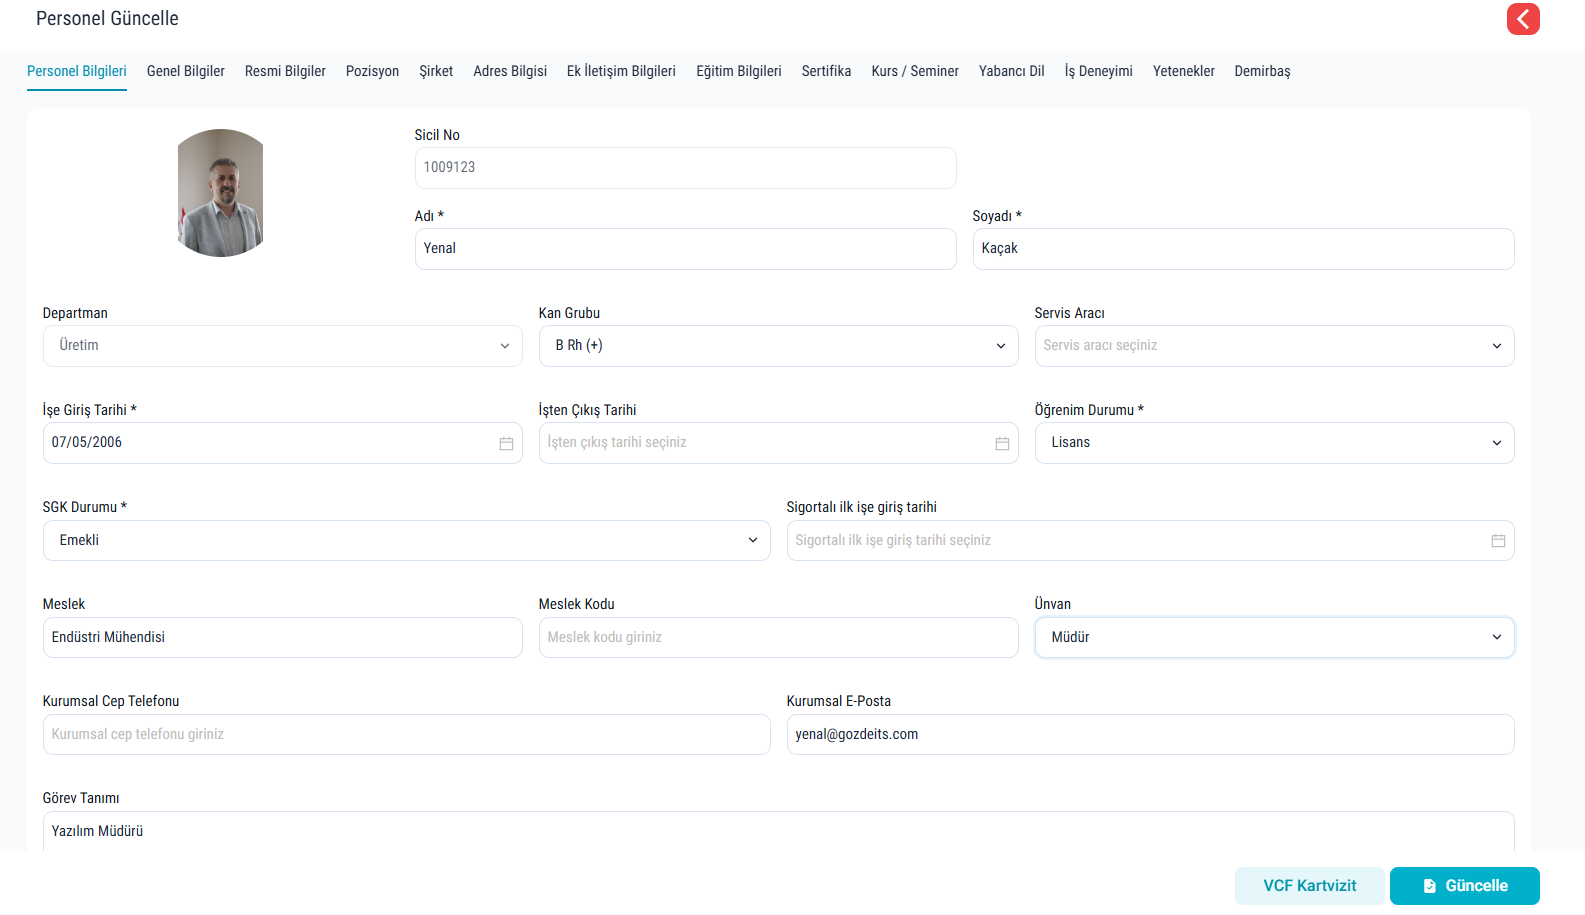Click the Soyadı input field
Viewport: 1585px width, 915px height.
click(x=1244, y=249)
